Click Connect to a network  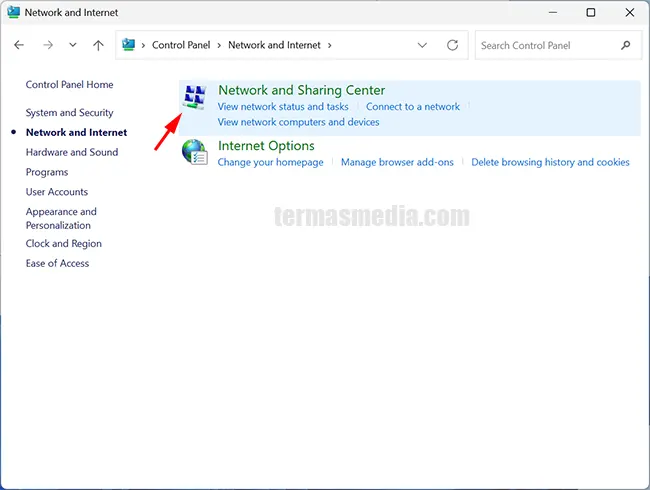(x=413, y=107)
